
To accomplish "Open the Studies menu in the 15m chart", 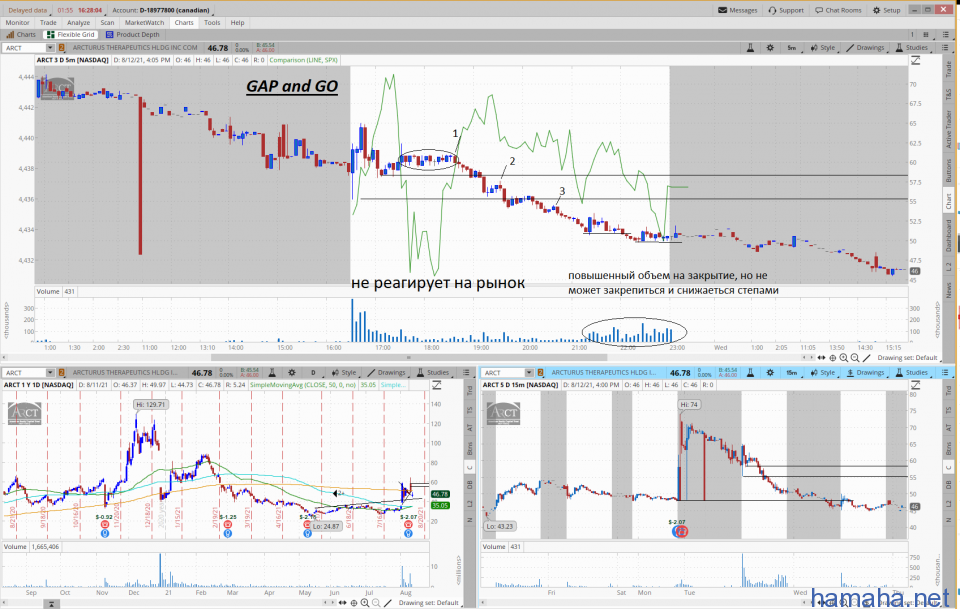I will 912,373.
